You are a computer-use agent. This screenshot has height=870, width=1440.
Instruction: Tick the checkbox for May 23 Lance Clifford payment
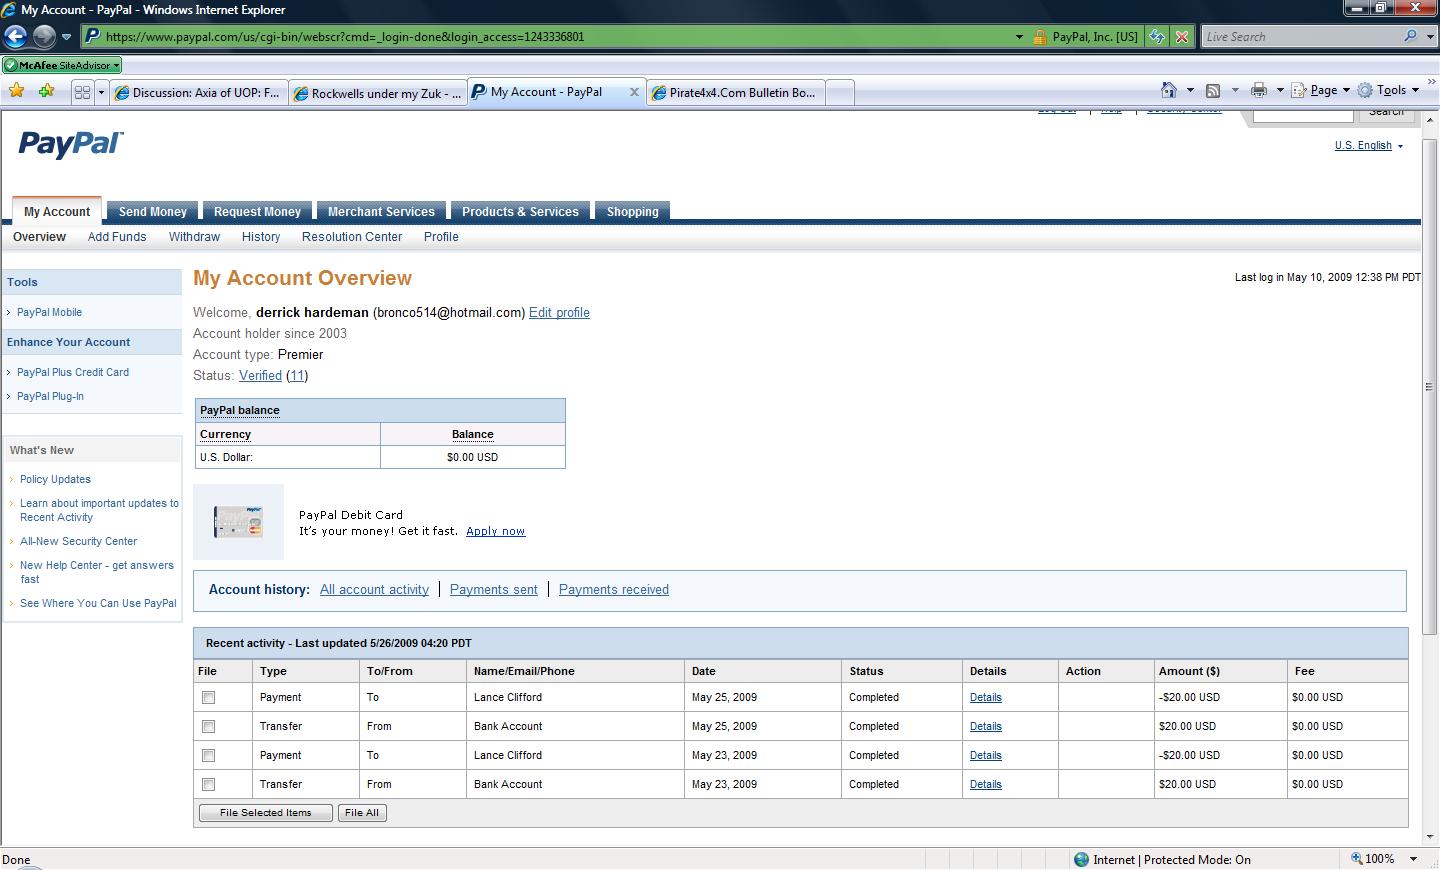[x=208, y=756]
